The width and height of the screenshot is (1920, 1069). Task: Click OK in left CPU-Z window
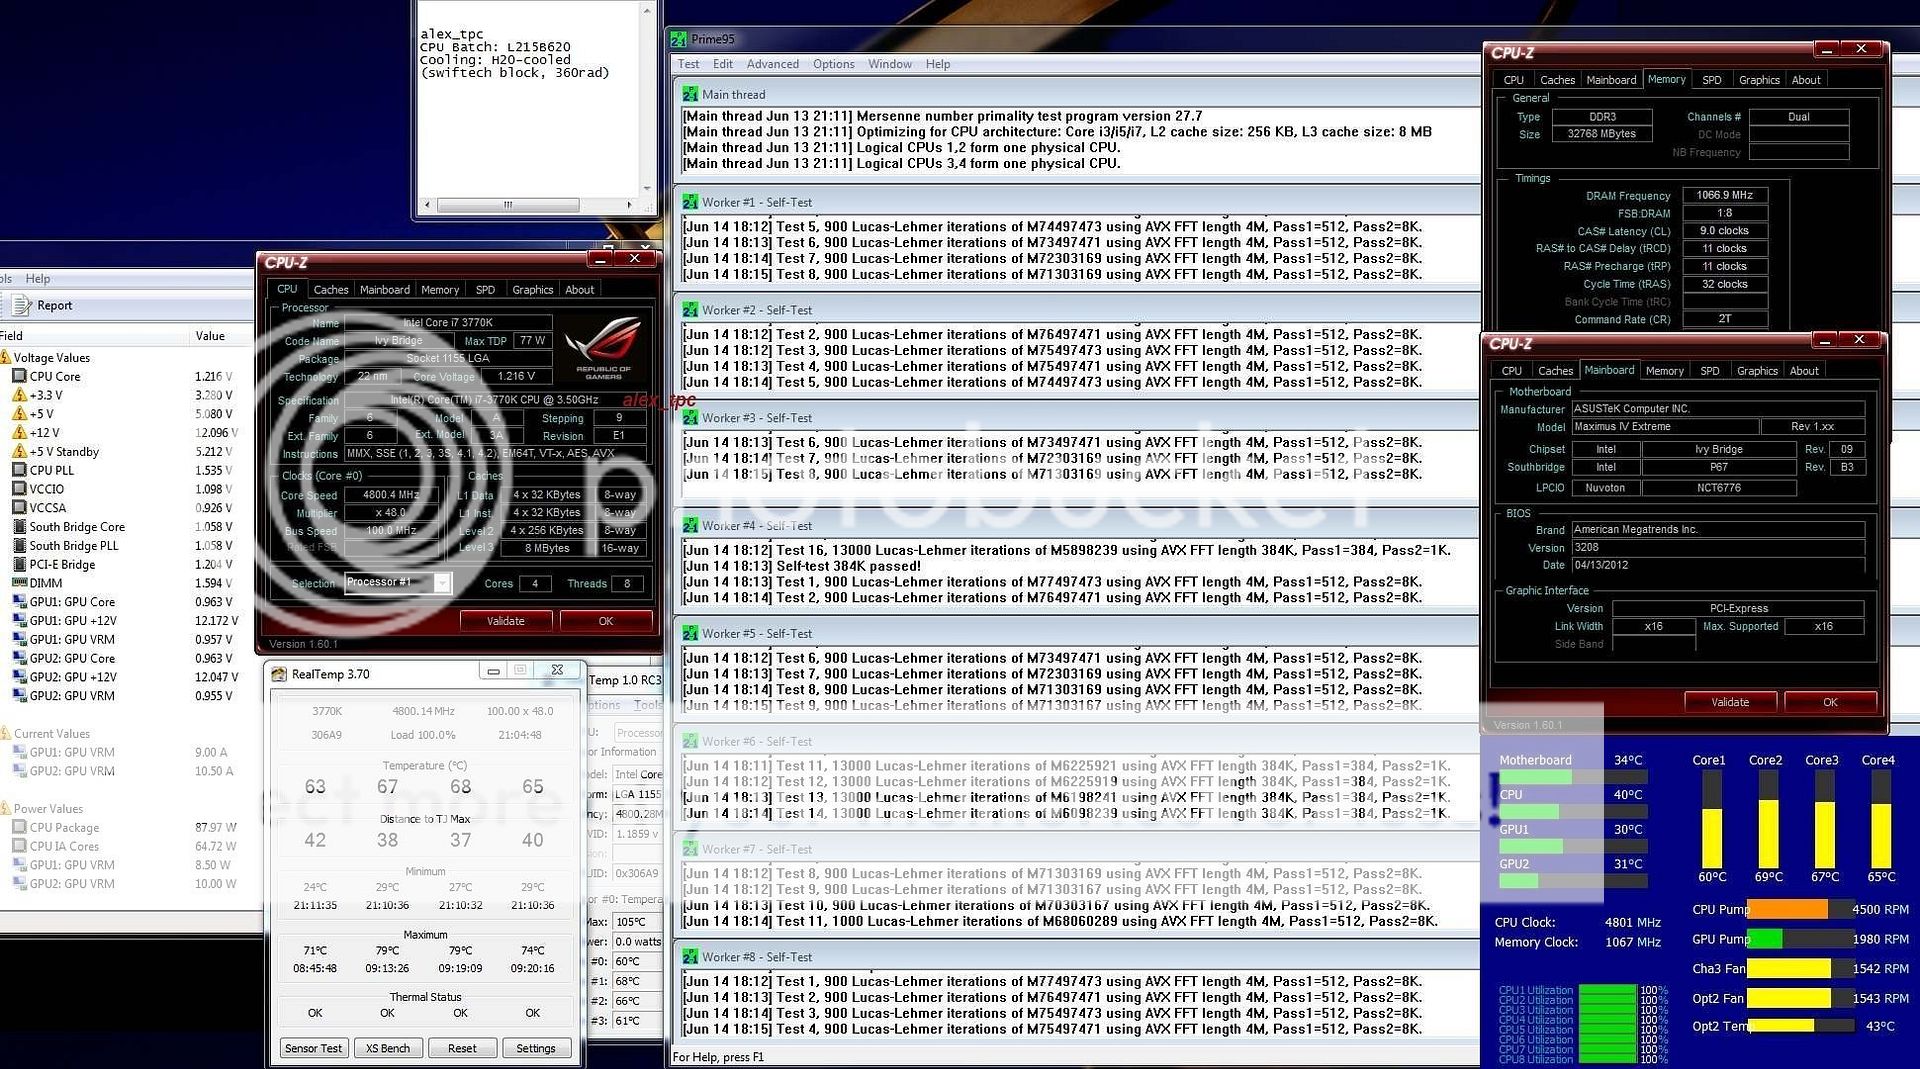pos(606,621)
